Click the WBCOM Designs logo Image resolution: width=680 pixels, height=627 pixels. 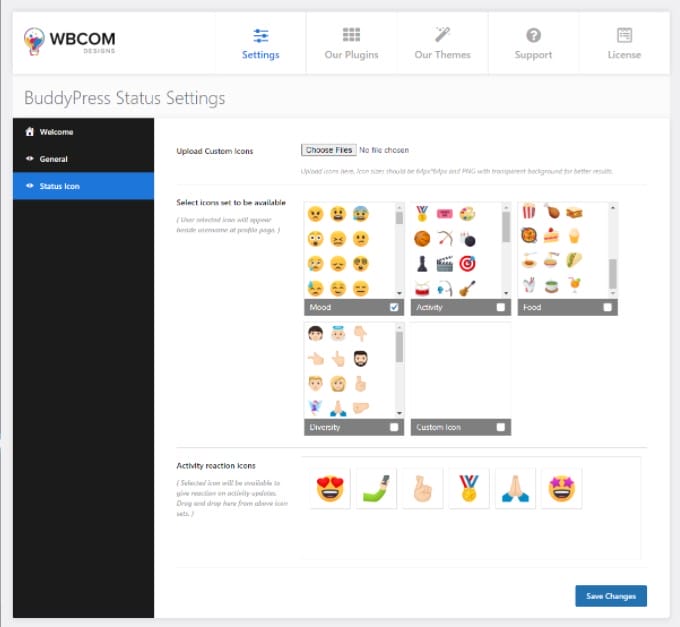tap(70, 42)
